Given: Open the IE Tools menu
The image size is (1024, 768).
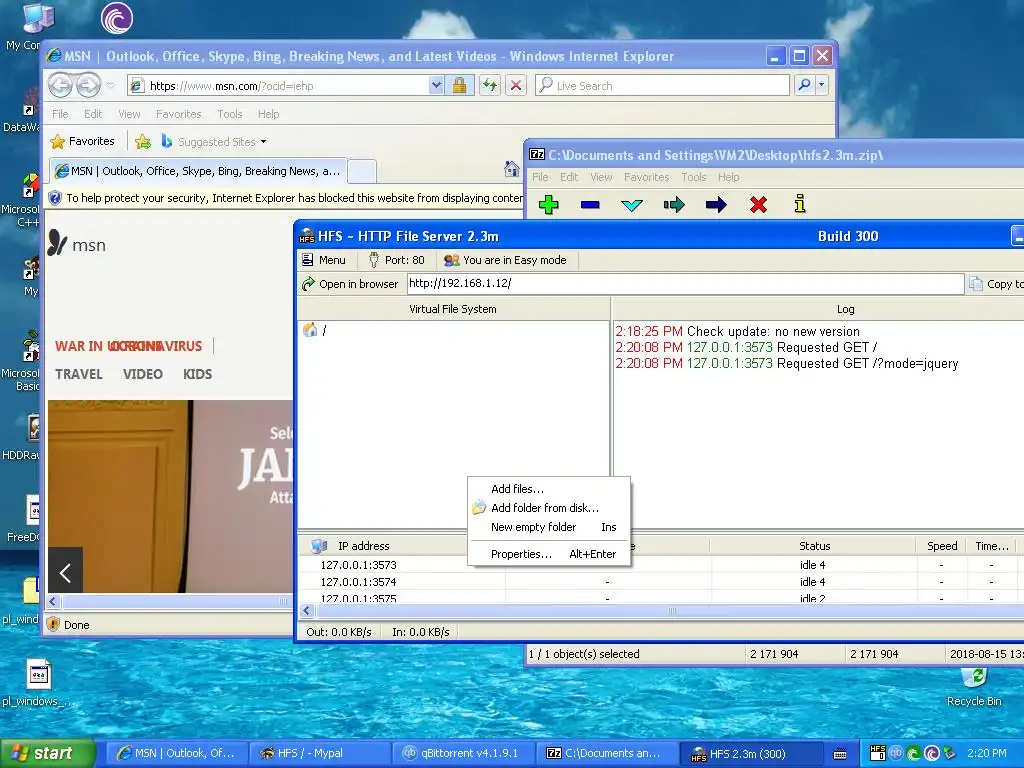Looking at the screenshot, I should (230, 114).
